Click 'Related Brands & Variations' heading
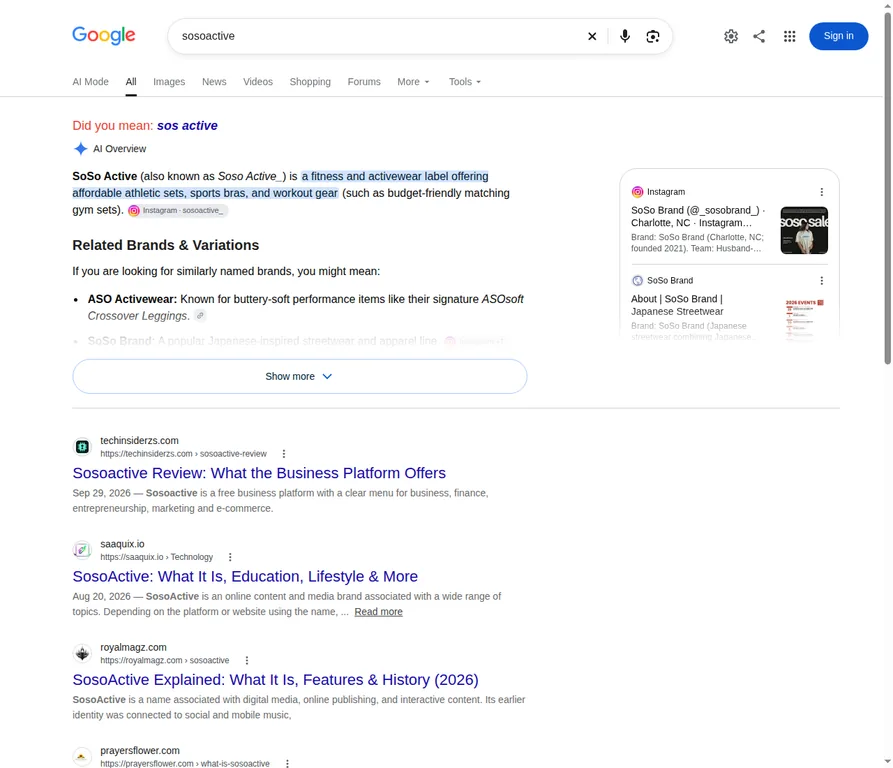893x768 pixels. coord(166,245)
